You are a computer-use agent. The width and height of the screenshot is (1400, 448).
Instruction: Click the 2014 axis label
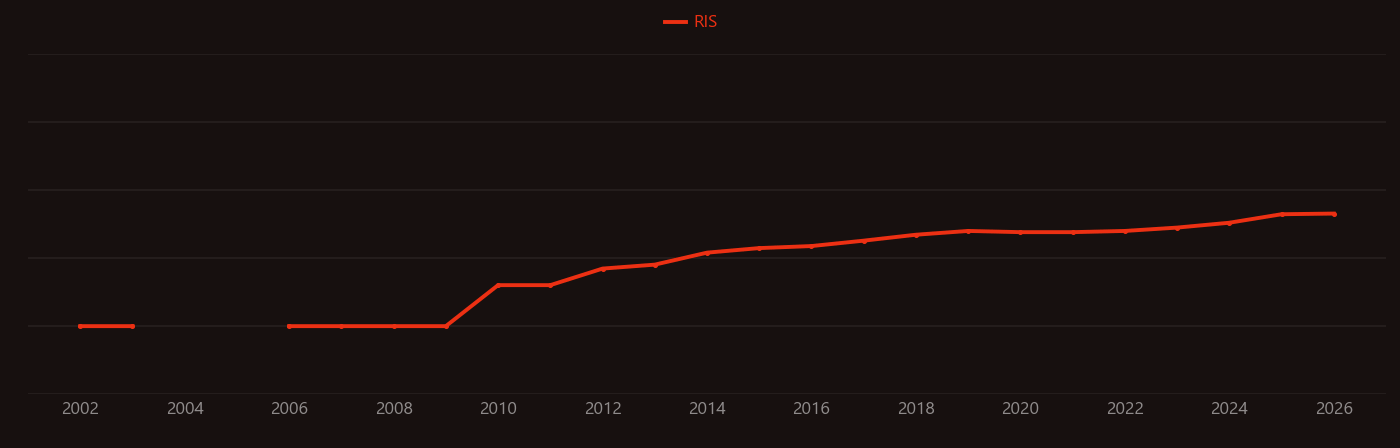click(707, 409)
